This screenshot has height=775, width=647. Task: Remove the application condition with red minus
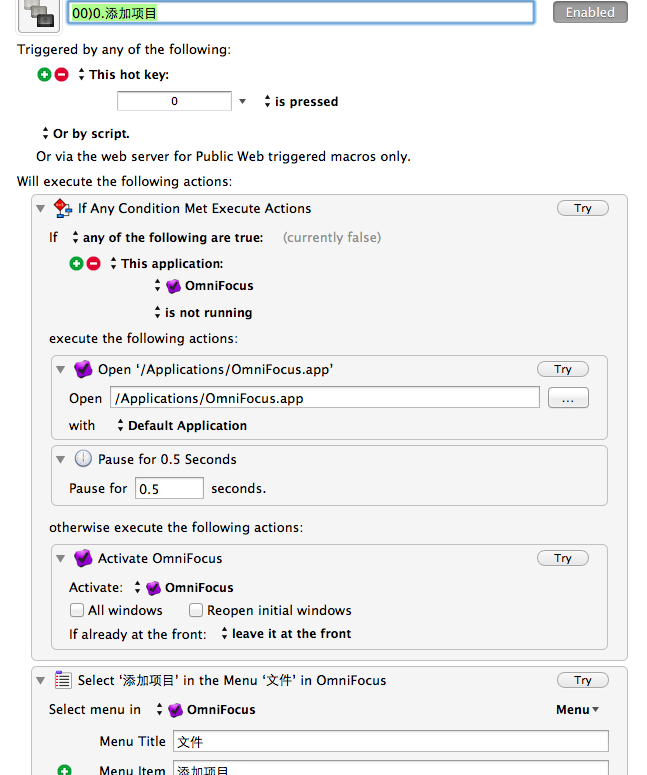click(93, 263)
